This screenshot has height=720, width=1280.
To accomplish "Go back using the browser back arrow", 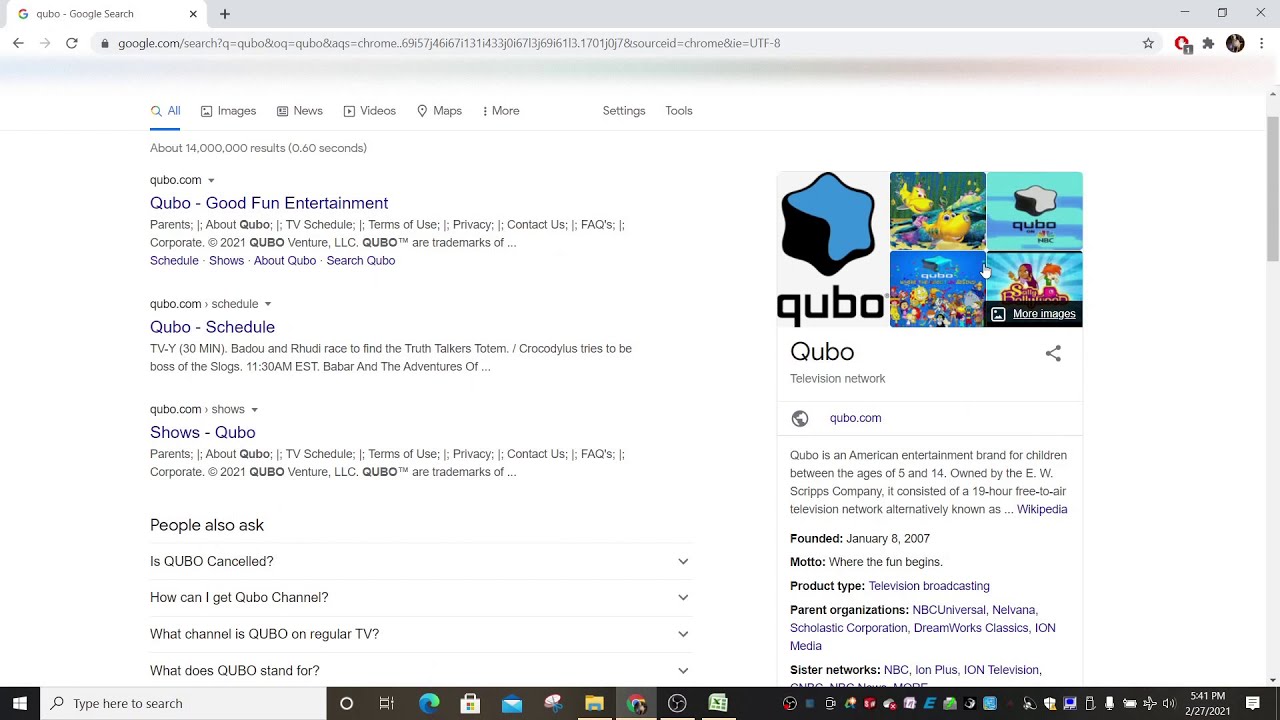I will click(x=18, y=43).
